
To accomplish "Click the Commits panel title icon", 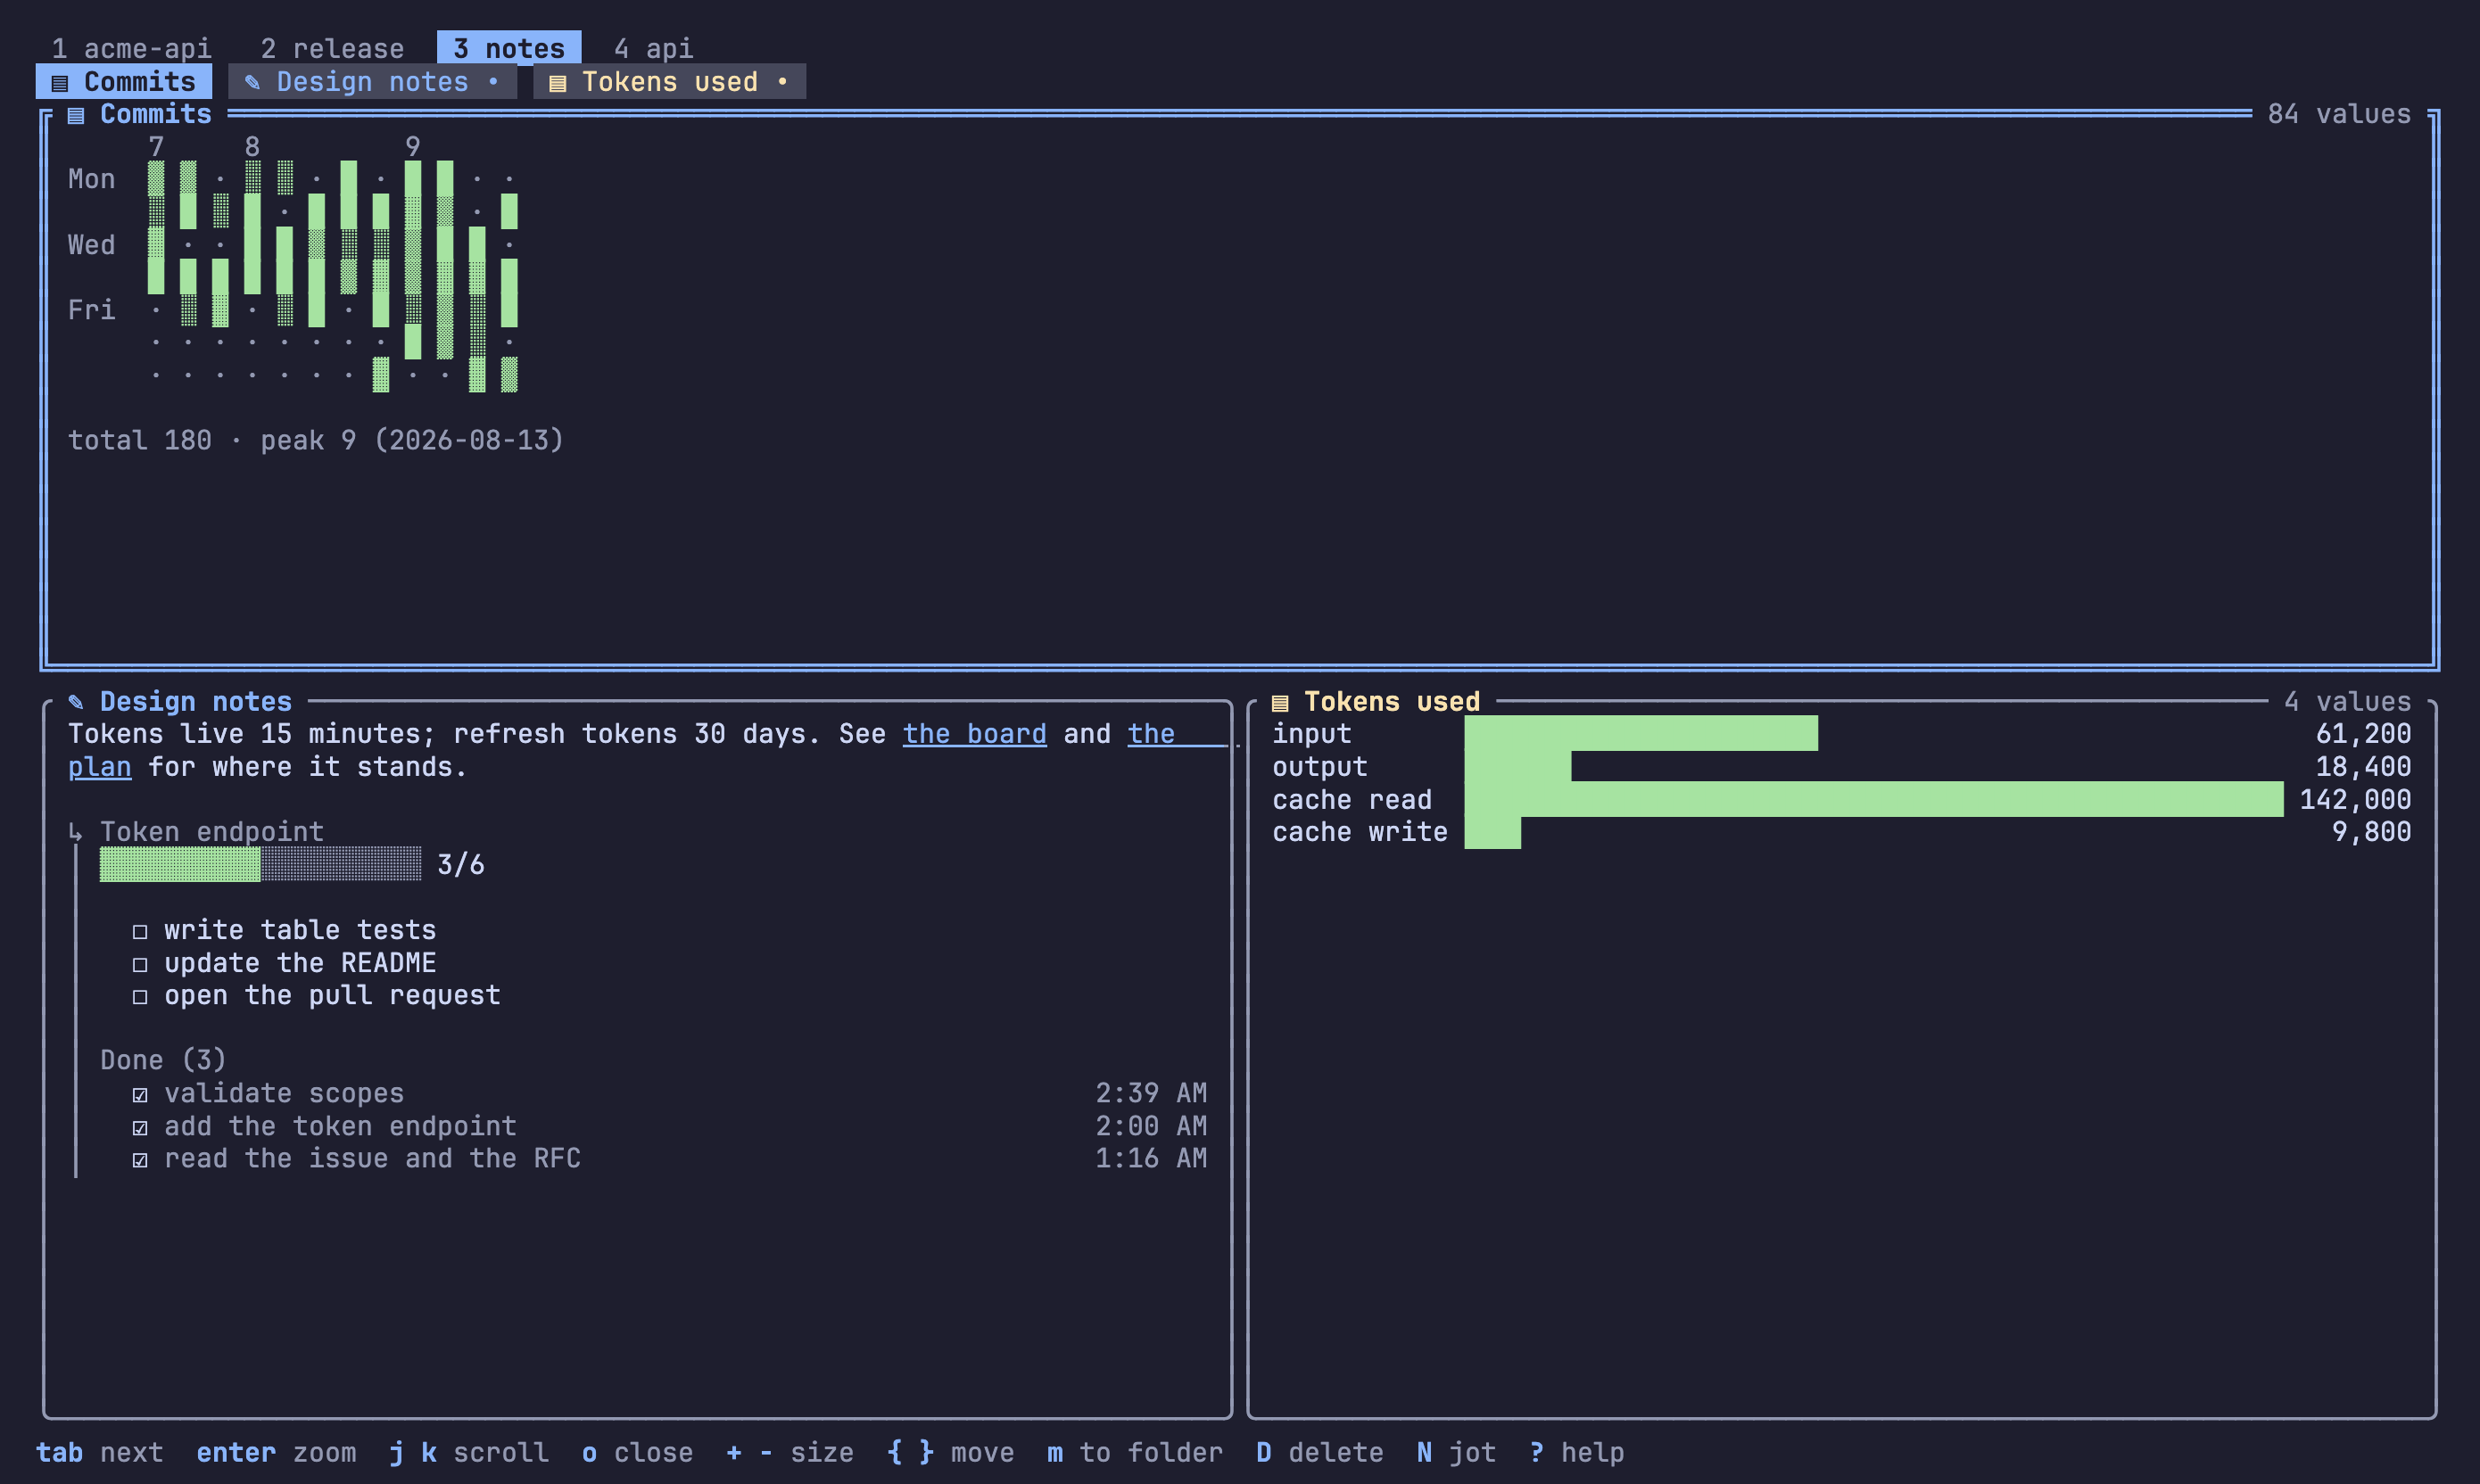I will coord(76,115).
